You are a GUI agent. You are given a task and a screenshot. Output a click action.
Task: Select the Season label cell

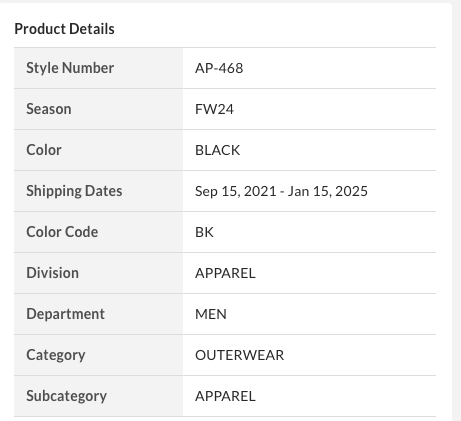tap(98, 109)
